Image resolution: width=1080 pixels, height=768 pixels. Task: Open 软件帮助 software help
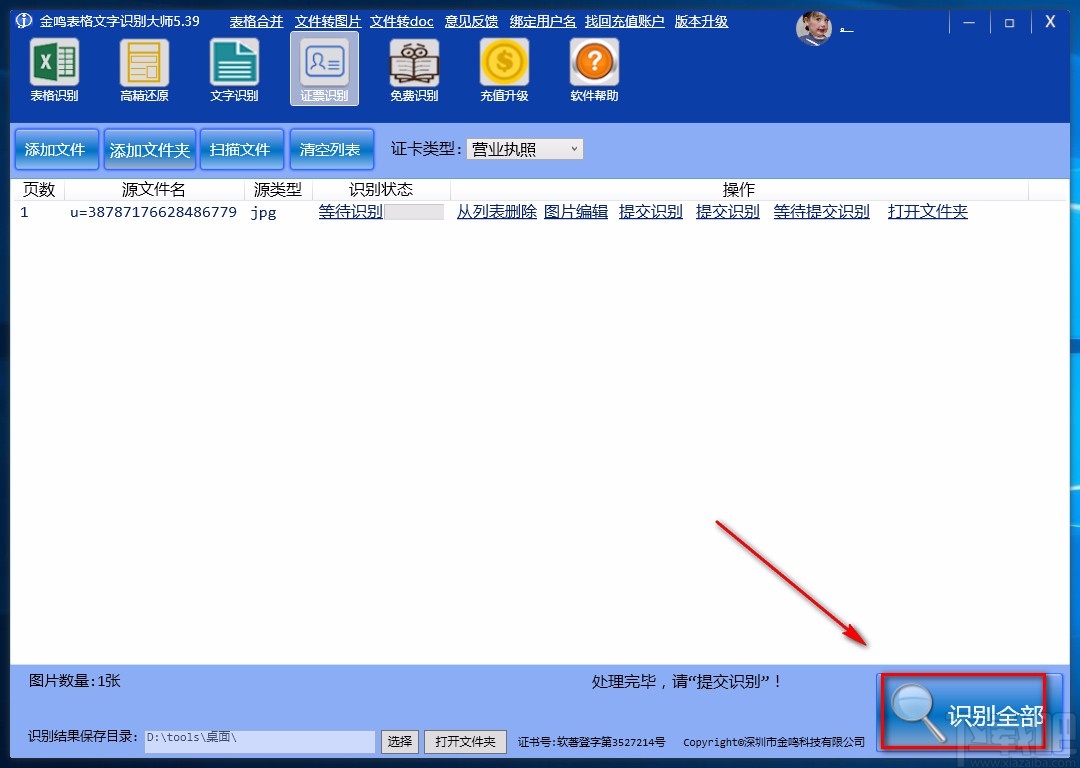[593, 68]
